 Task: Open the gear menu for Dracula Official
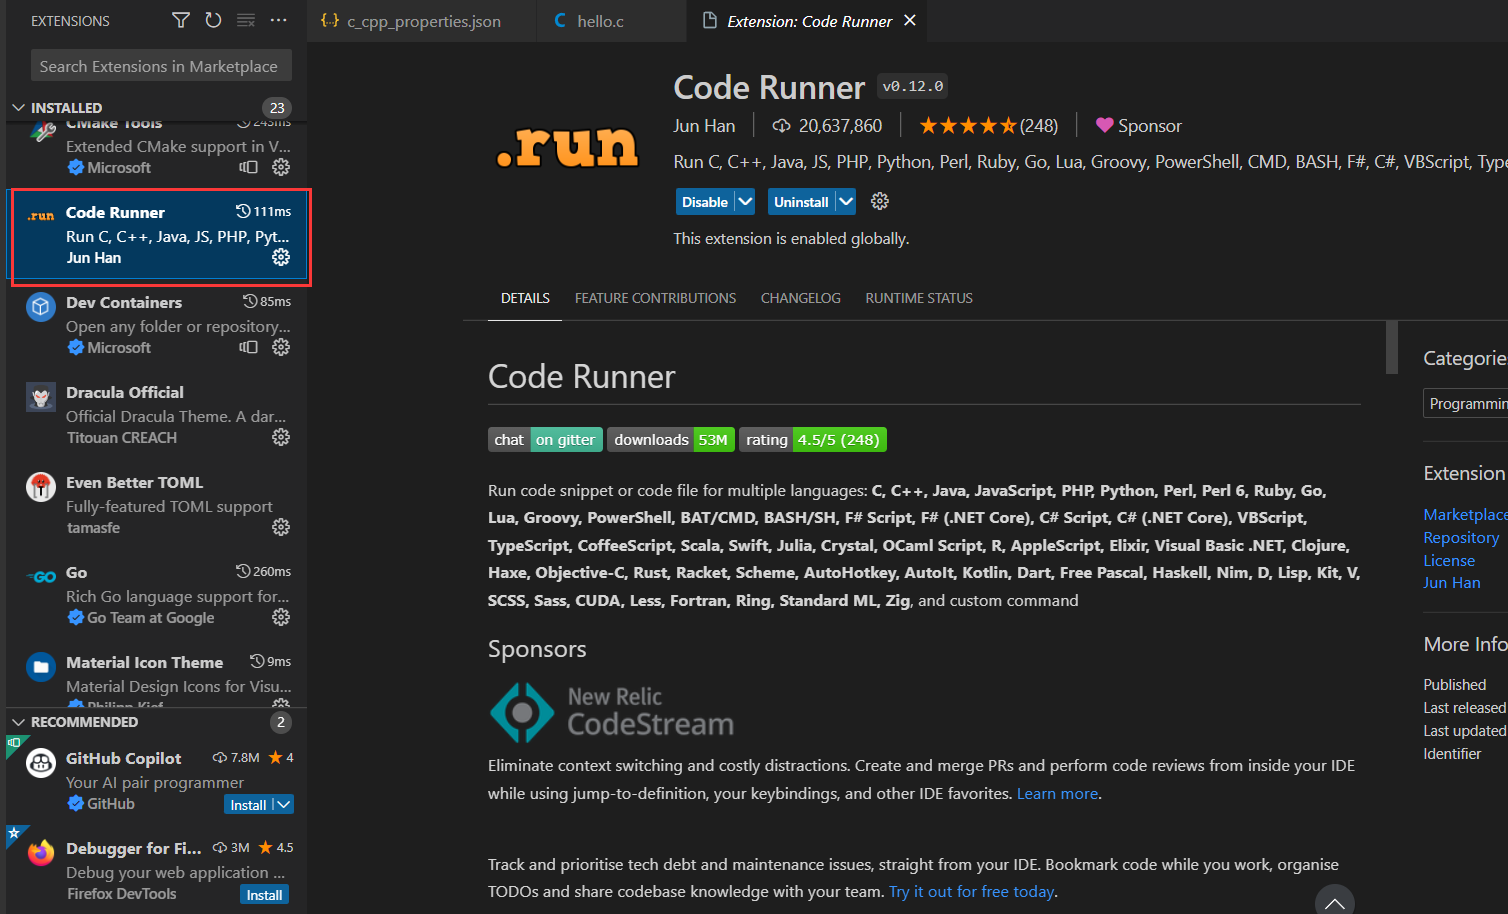pyautogui.click(x=281, y=437)
